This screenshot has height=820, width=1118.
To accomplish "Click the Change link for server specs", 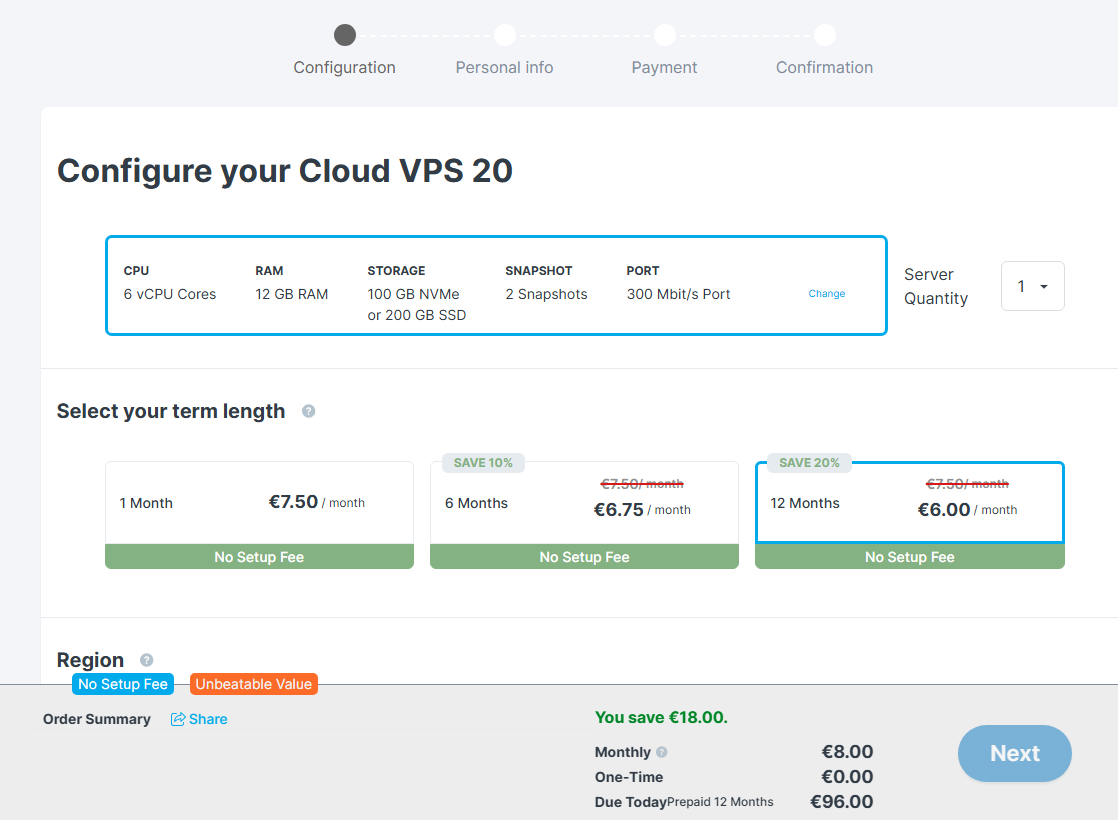I will click(826, 294).
